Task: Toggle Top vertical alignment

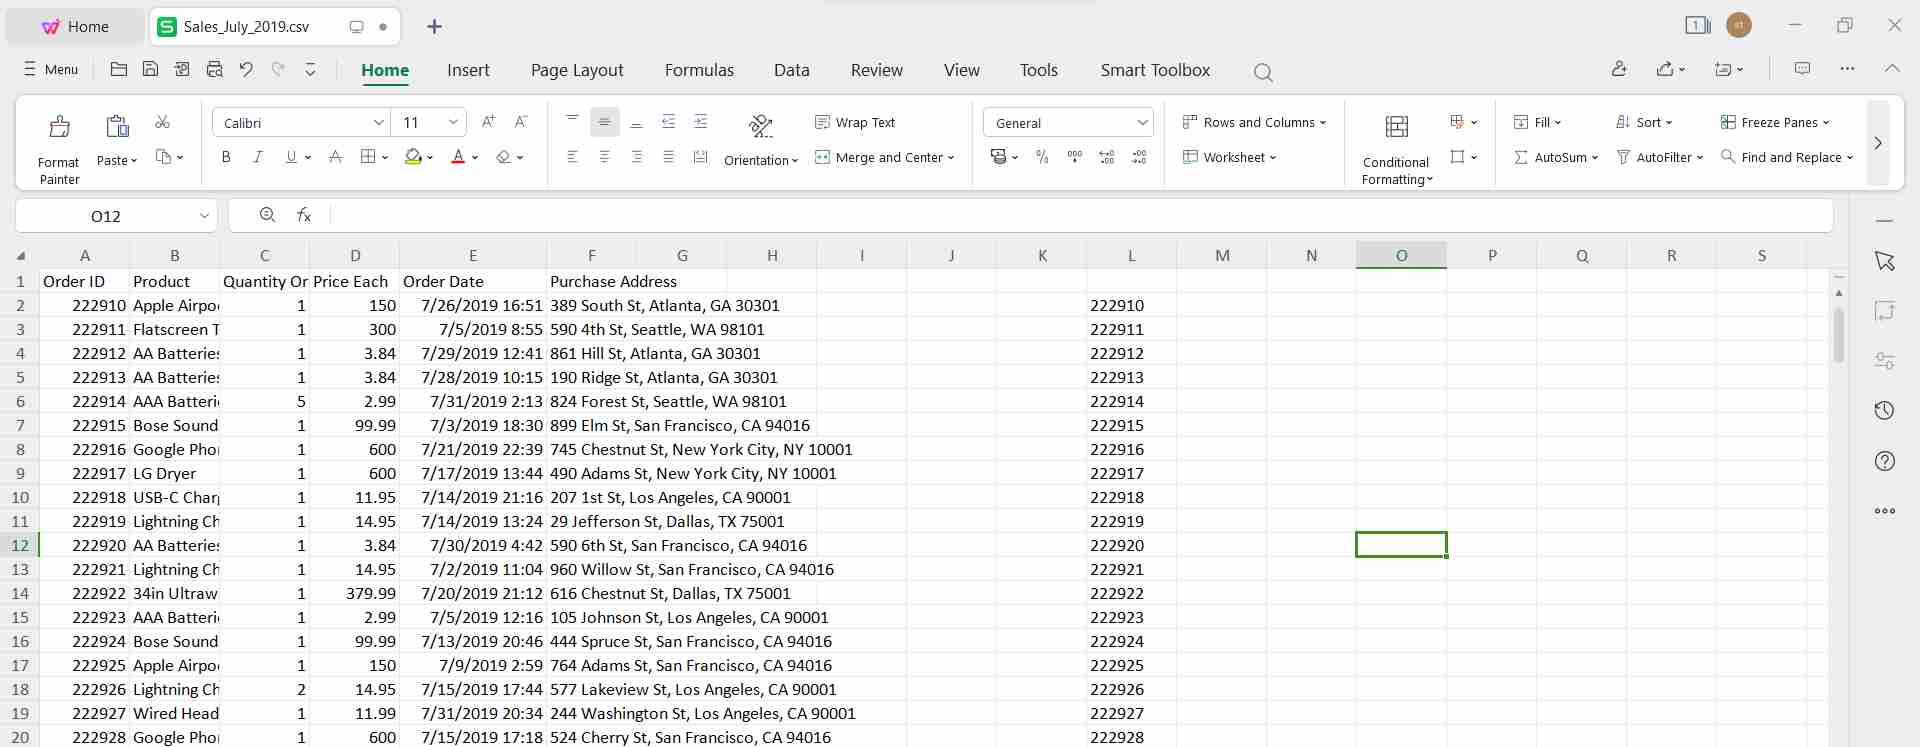Action: click(572, 122)
